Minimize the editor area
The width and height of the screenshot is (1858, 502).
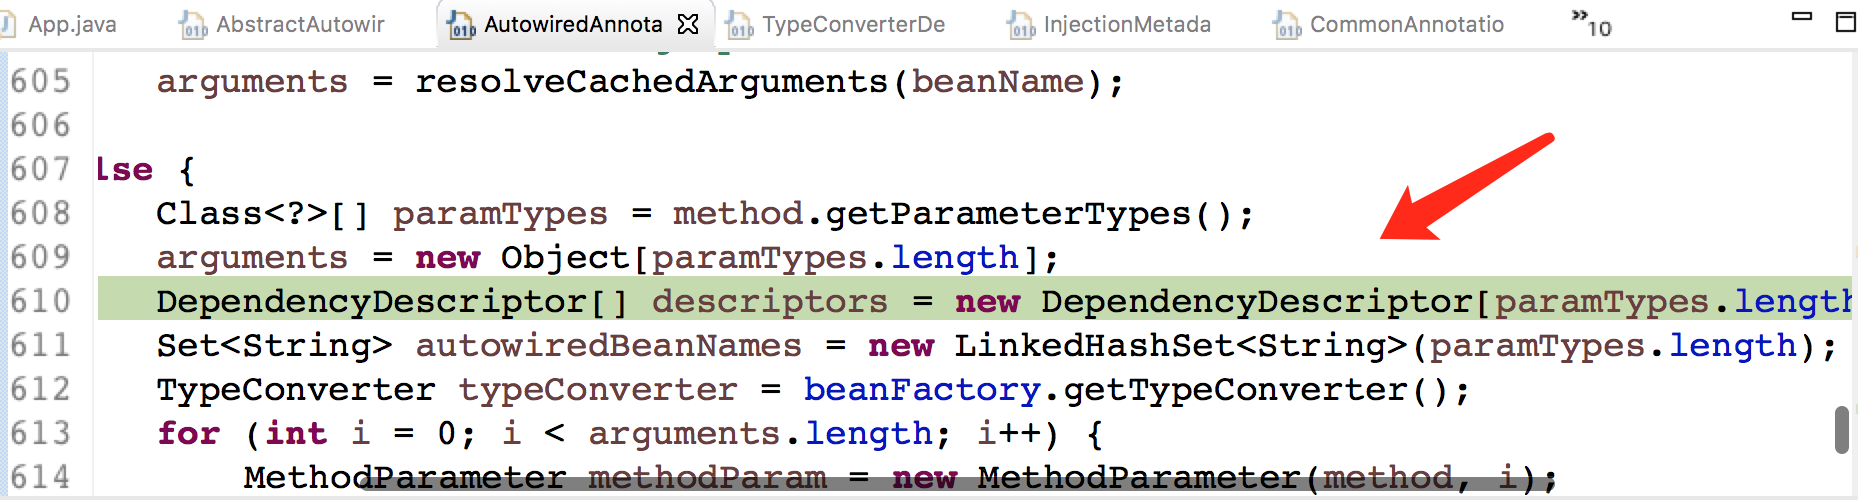[1802, 17]
